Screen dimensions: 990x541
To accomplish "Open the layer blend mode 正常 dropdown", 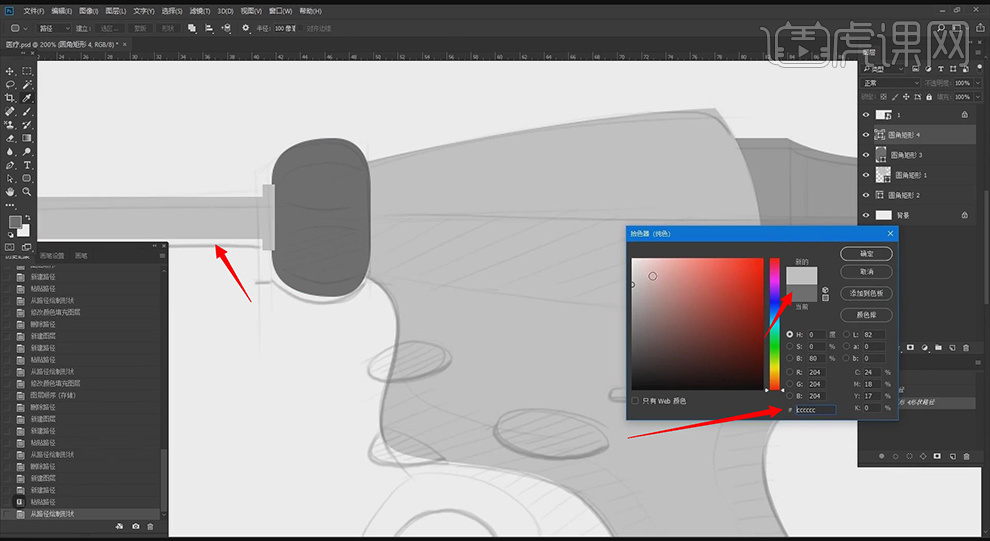I will (892, 83).
